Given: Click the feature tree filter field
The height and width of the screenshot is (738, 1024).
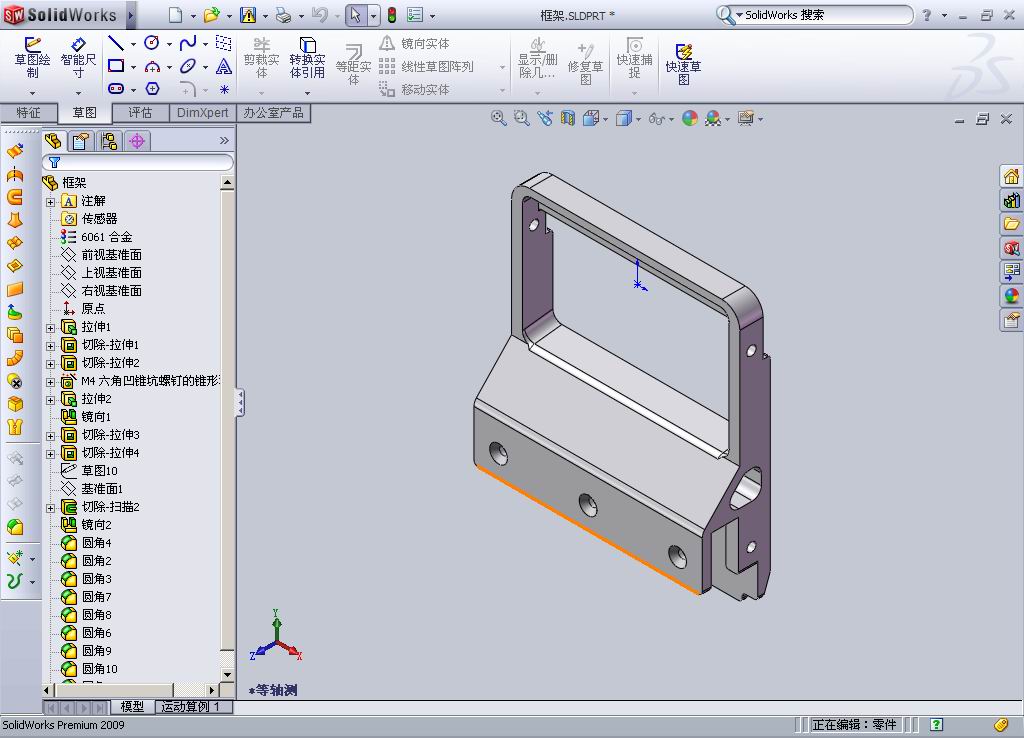Looking at the screenshot, I should click(138, 162).
